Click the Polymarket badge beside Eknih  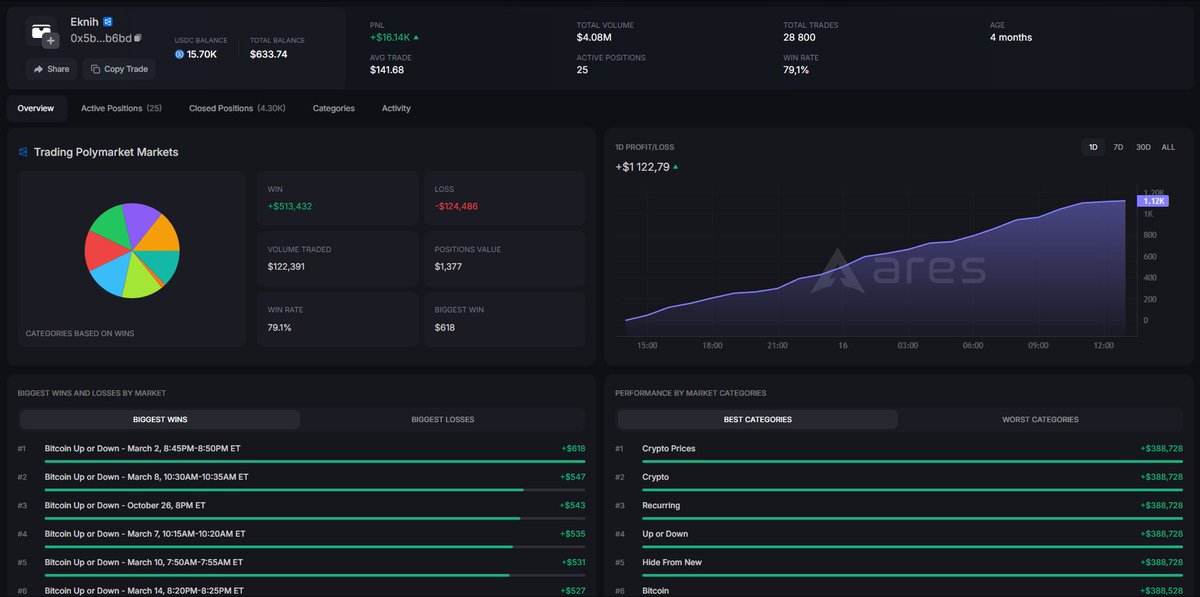pyautogui.click(x=108, y=21)
